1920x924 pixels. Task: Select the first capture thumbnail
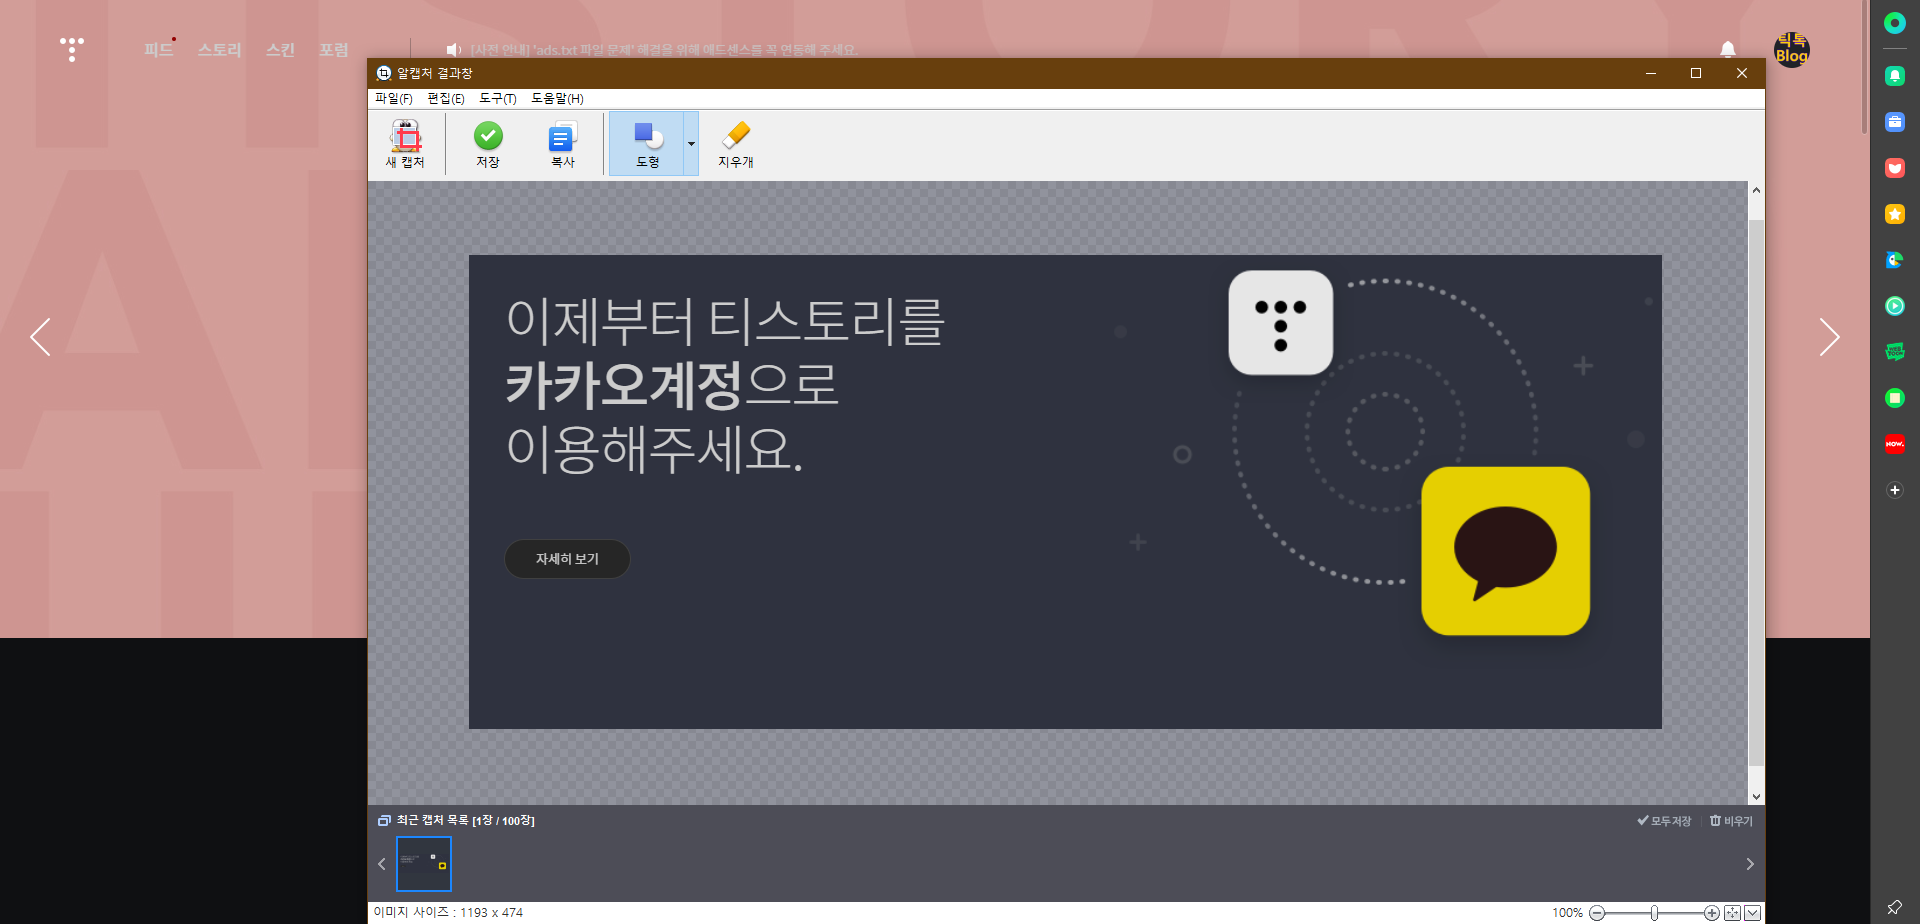click(424, 864)
